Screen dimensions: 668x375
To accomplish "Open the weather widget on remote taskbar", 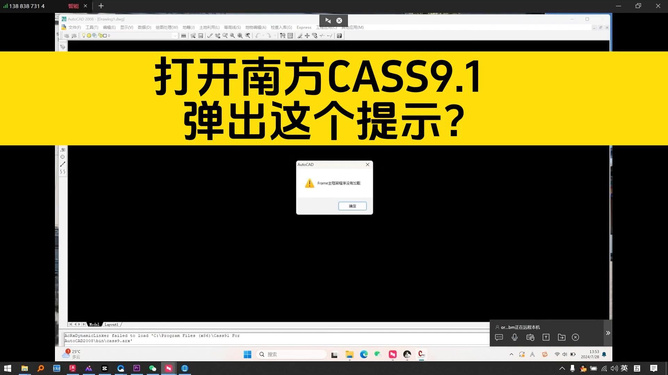I will (x=72, y=354).
